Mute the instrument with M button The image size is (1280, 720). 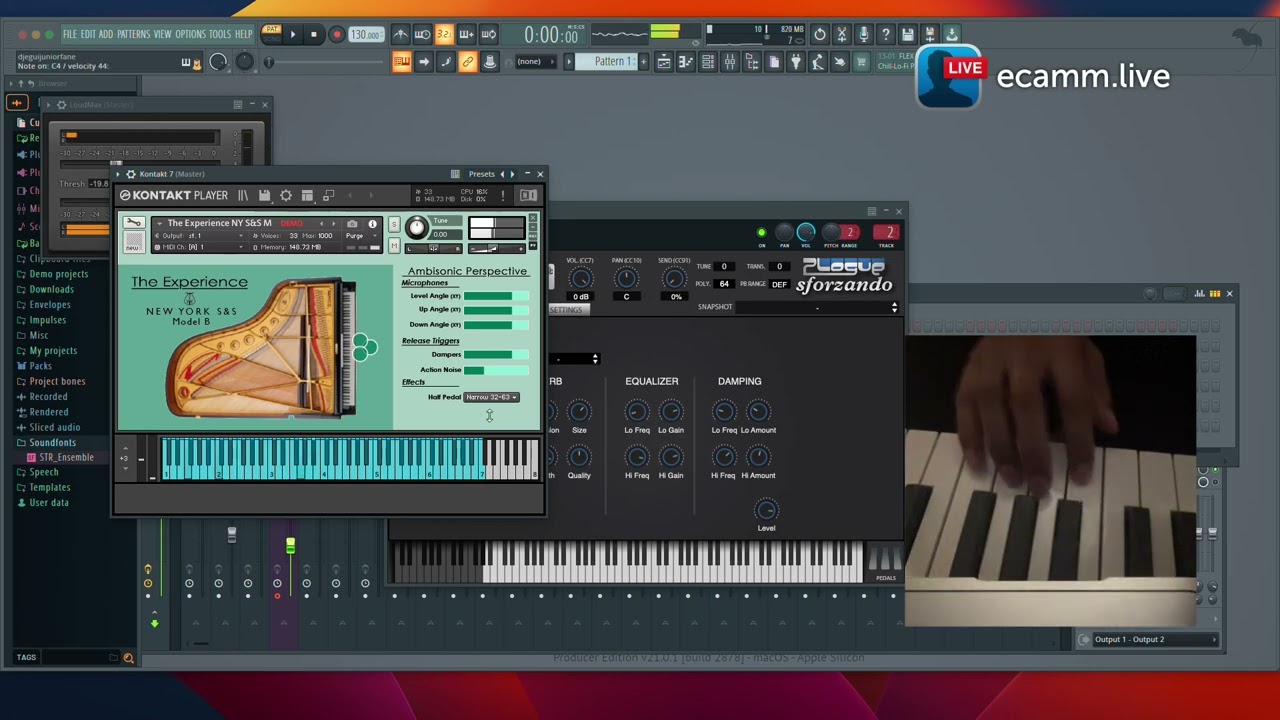(x=394, y=246)
